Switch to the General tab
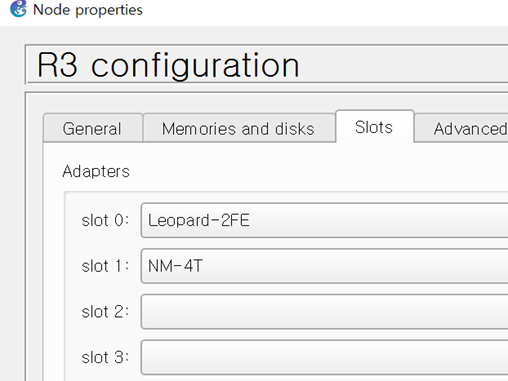The image size is (508, 381). [93, 128]
